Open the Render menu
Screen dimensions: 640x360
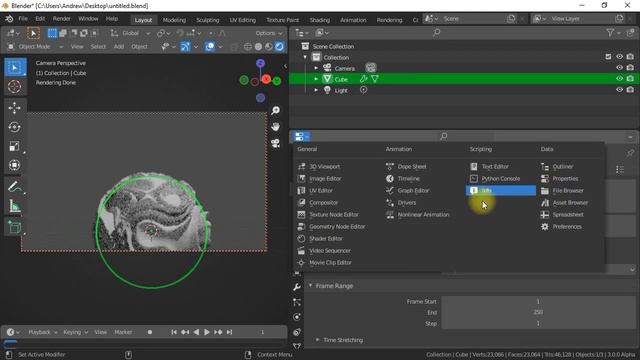tap(62, 19)
